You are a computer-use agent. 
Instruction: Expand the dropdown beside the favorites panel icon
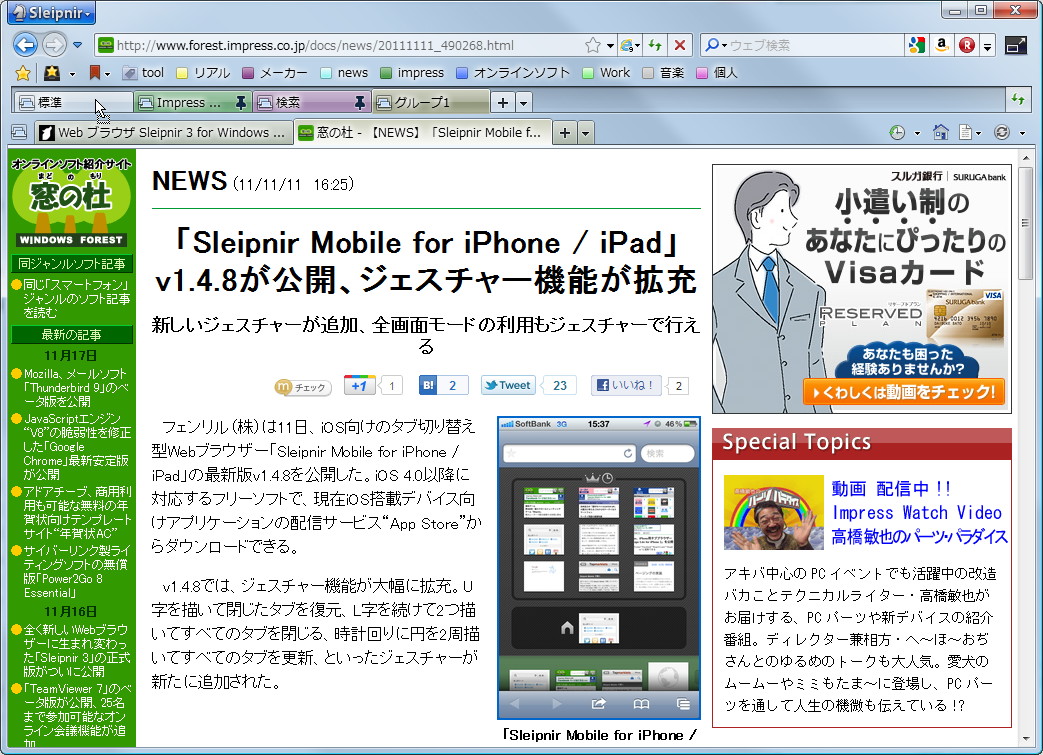point(72,73)
